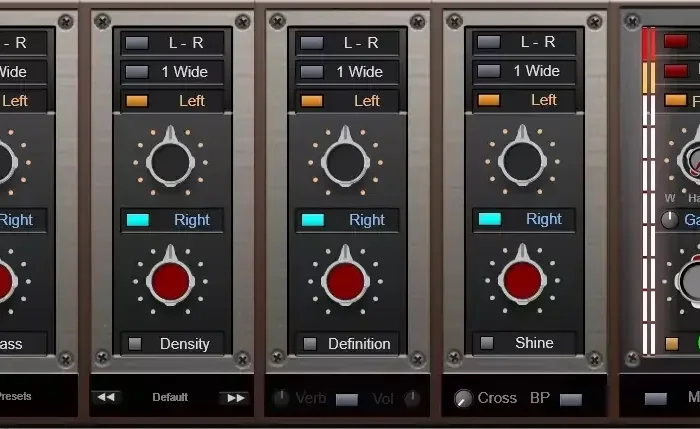Click the top red button in master section
The image size is (700, 429).
point(675,41)
